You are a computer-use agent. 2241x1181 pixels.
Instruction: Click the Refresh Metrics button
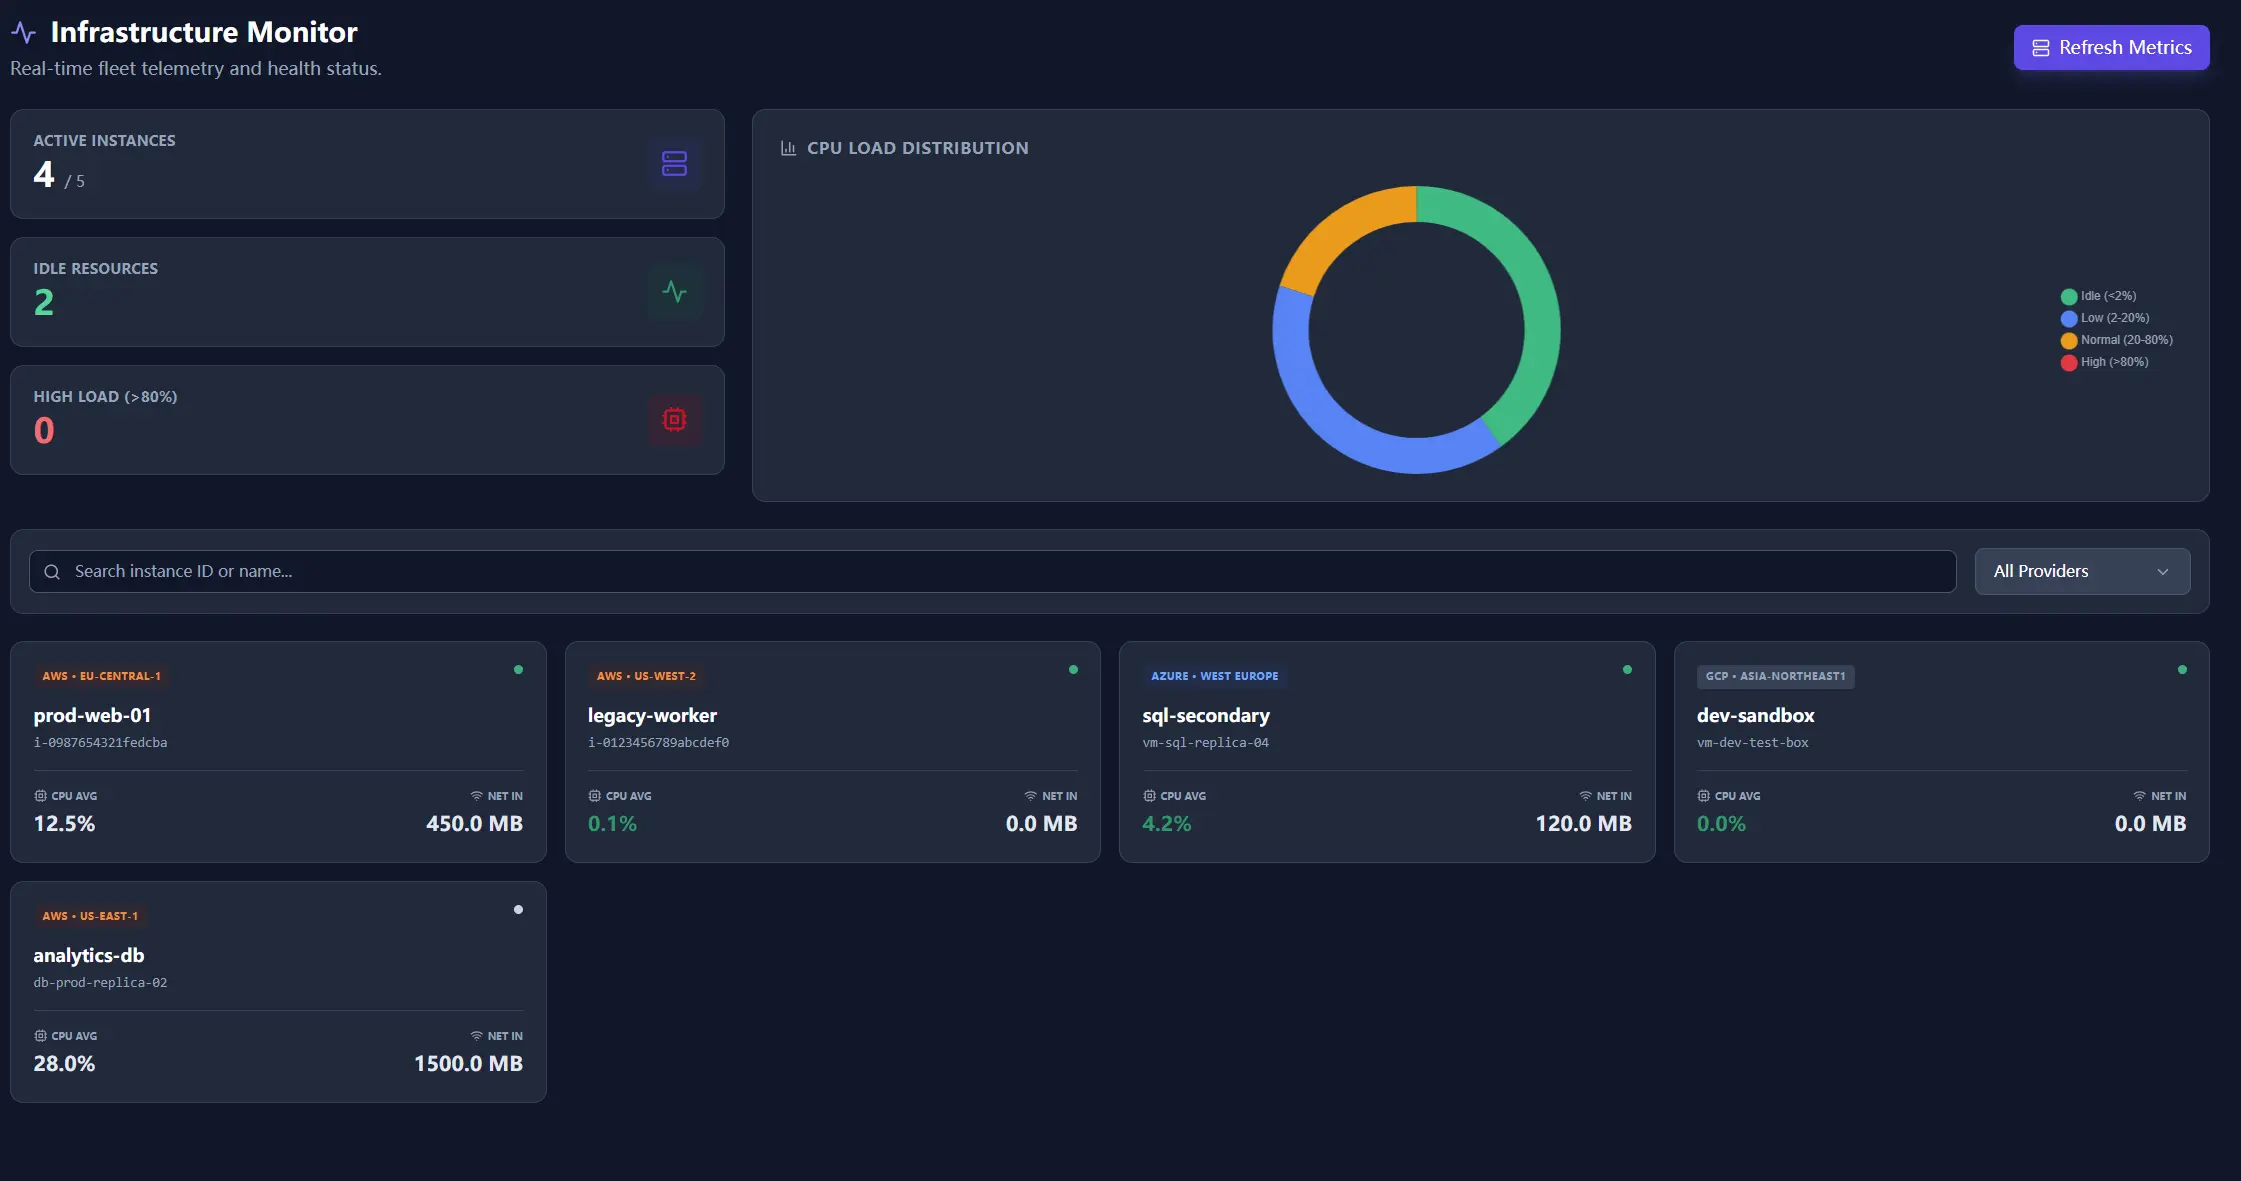[x=2111, y=47]
